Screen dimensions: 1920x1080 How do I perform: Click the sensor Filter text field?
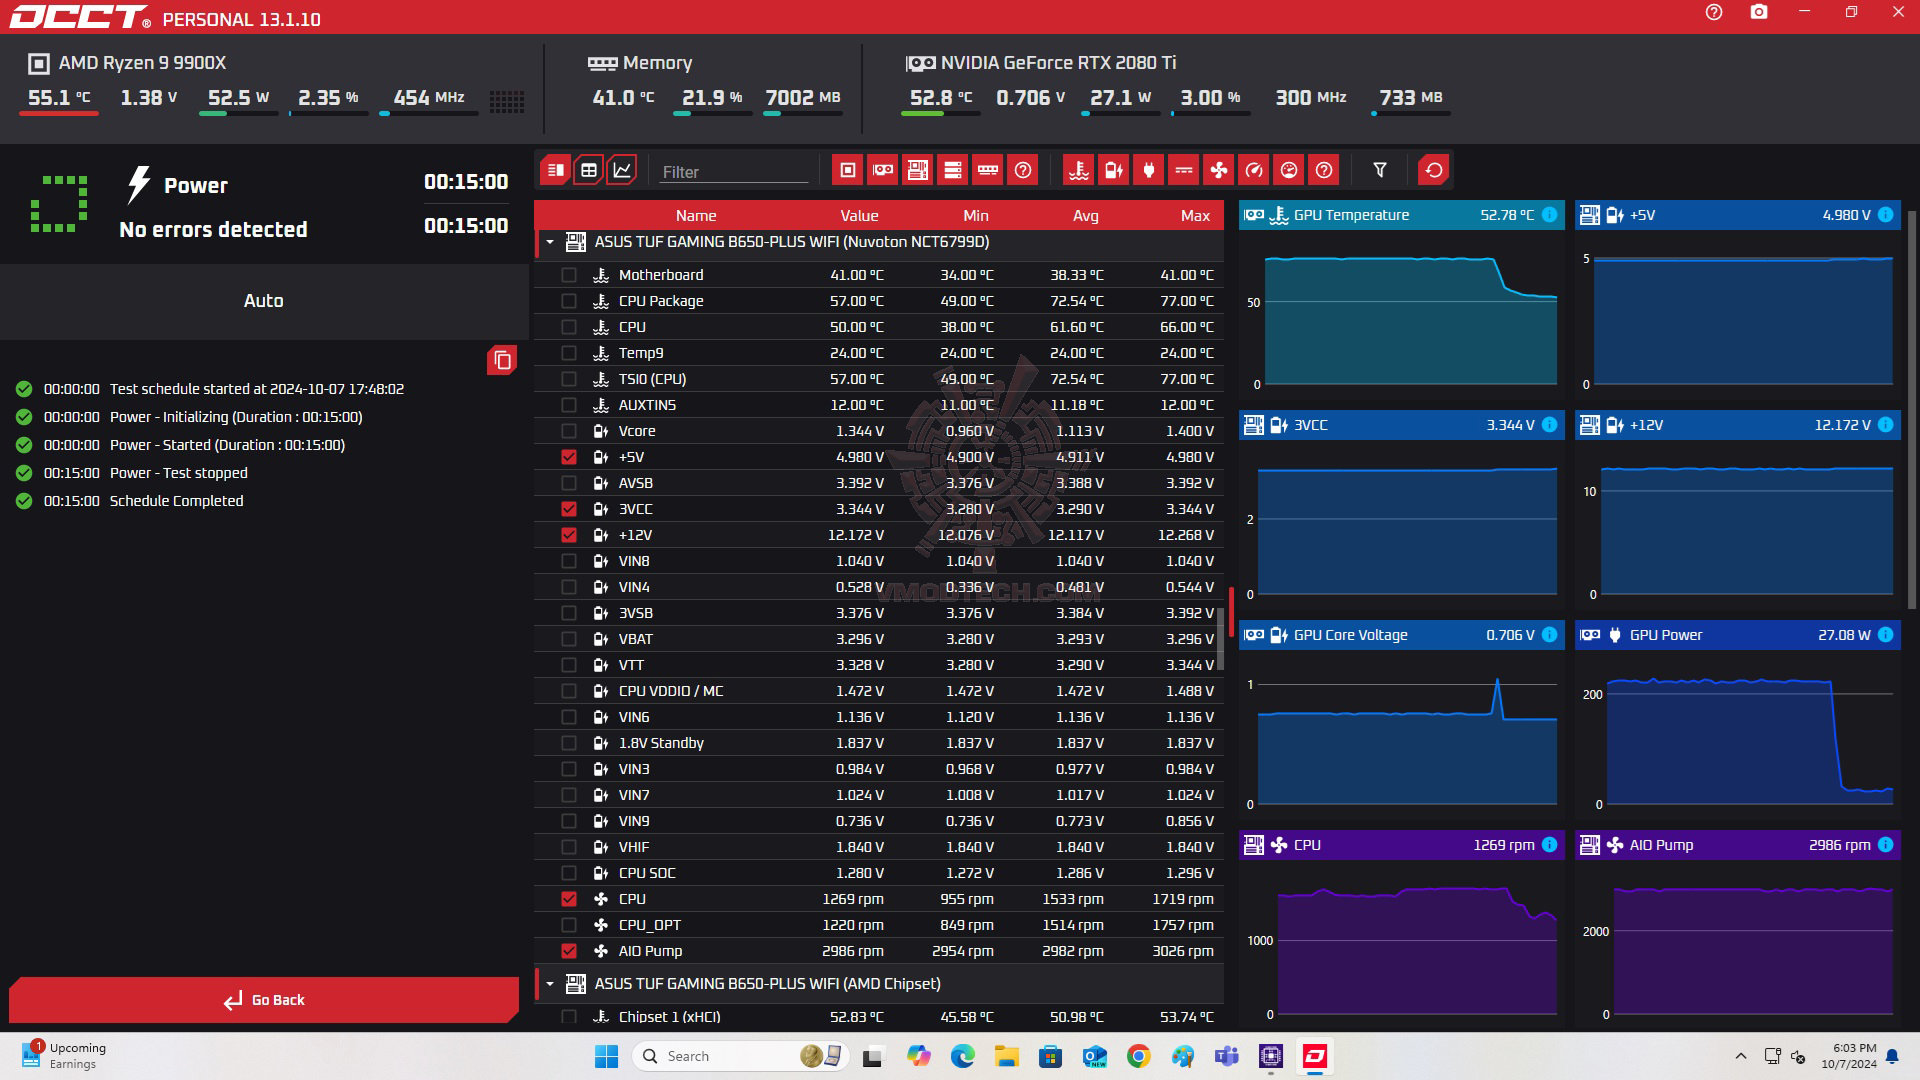(733, 172)
